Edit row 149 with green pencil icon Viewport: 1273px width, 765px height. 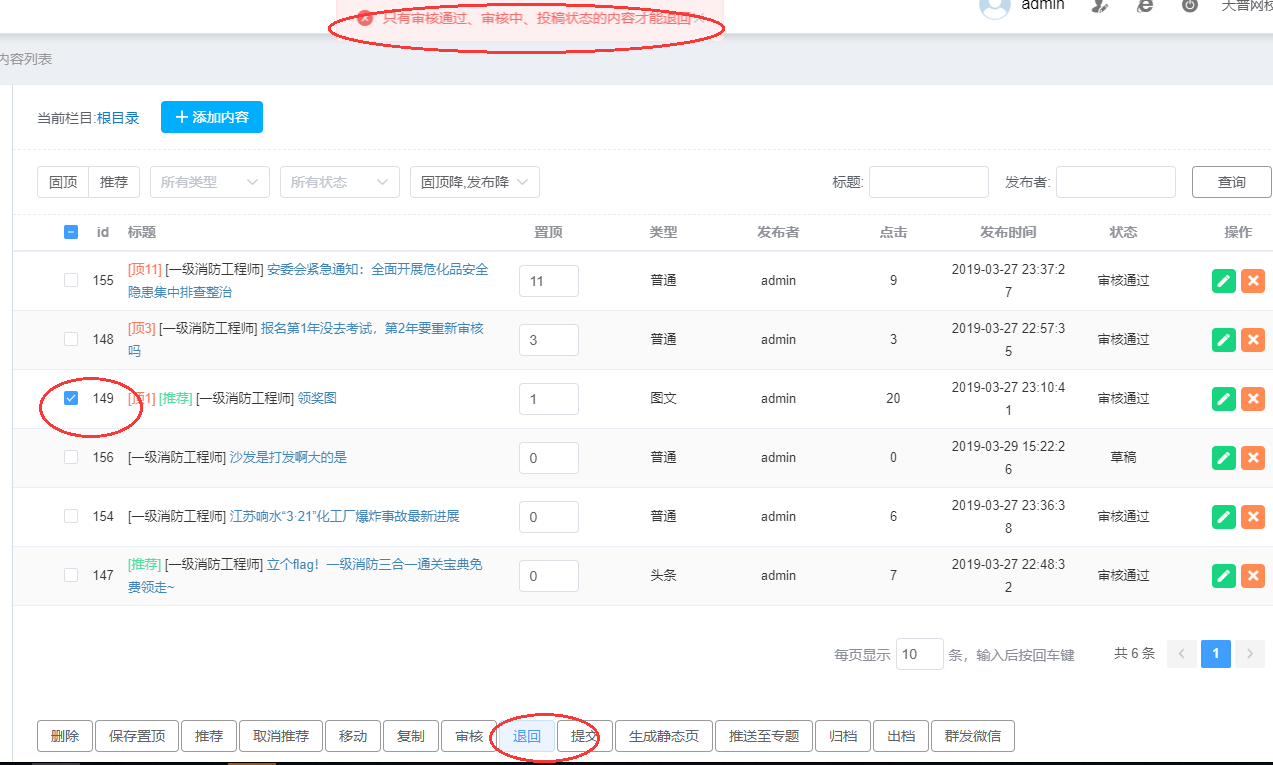point(1224,399)
